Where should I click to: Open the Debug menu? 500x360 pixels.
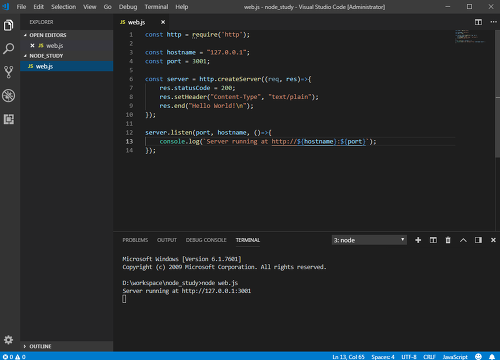(x=128, y=7)
